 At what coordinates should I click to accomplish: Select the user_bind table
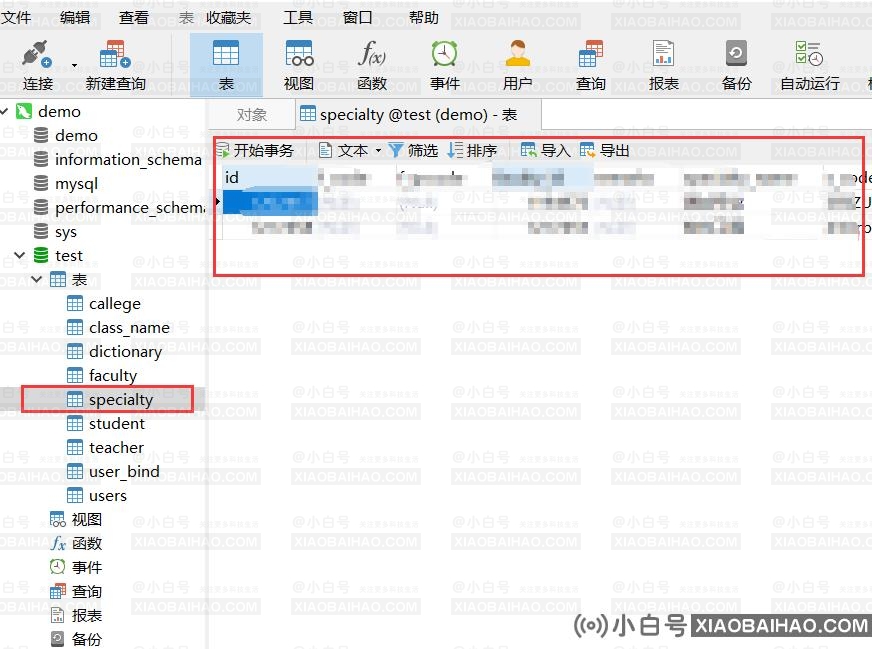click(125, 472)
